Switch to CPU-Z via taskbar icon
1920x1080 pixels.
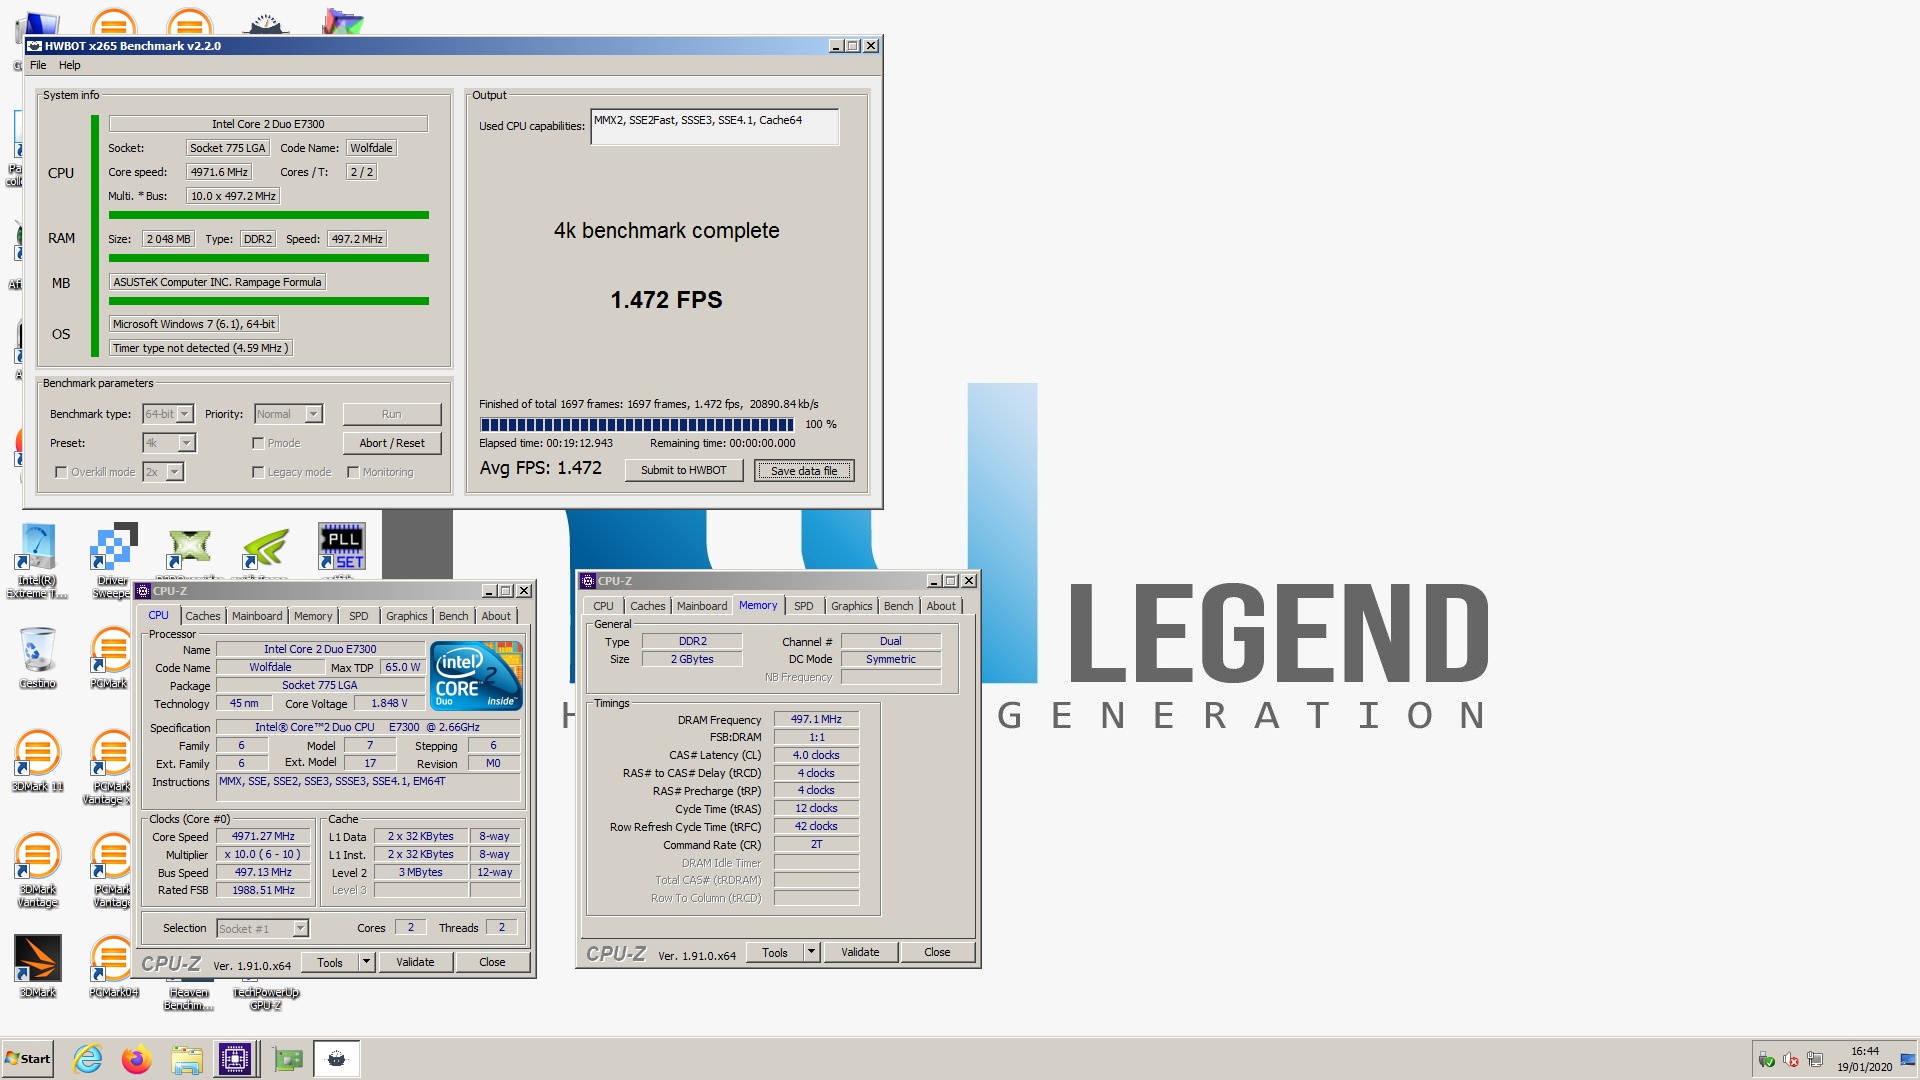tap(235, 1059)
